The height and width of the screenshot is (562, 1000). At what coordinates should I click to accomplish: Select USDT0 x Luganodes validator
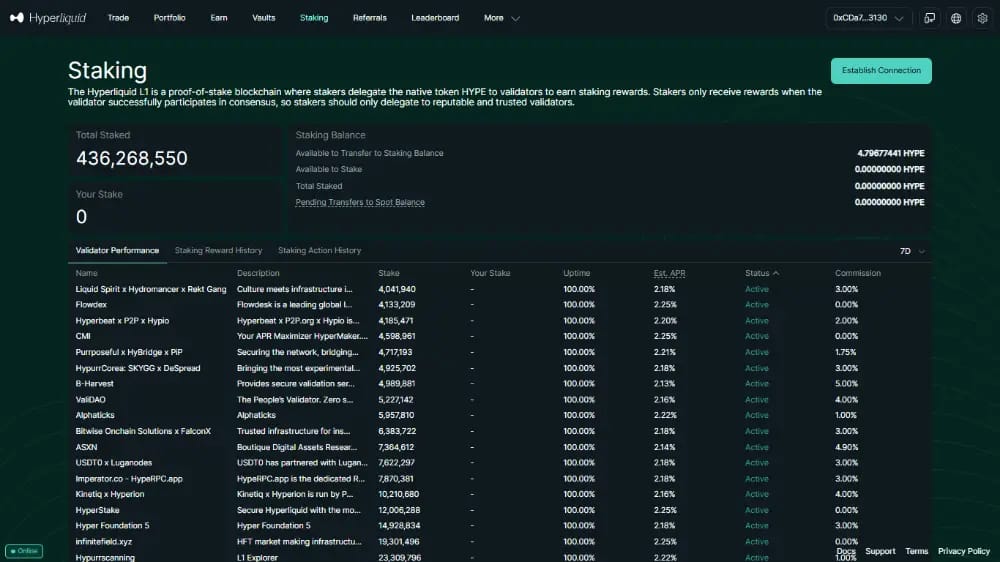[114, 463]
